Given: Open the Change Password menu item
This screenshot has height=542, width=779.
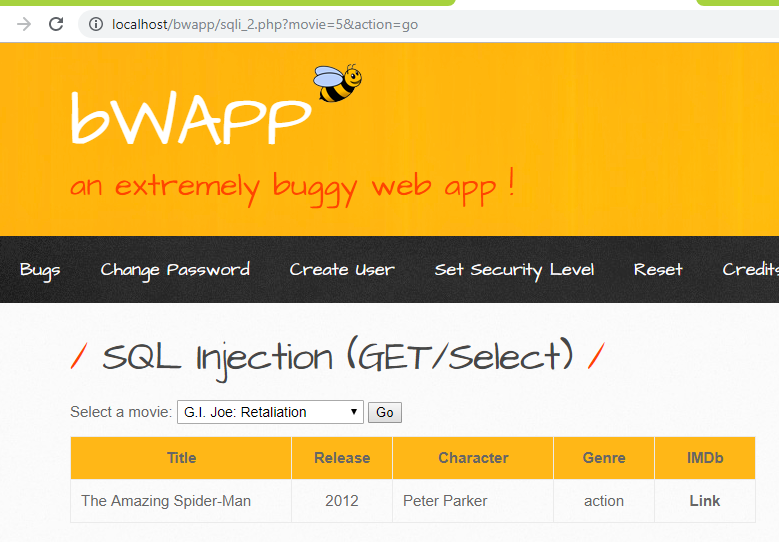Looking at the screenshot, I should click(x=175, y=270).
